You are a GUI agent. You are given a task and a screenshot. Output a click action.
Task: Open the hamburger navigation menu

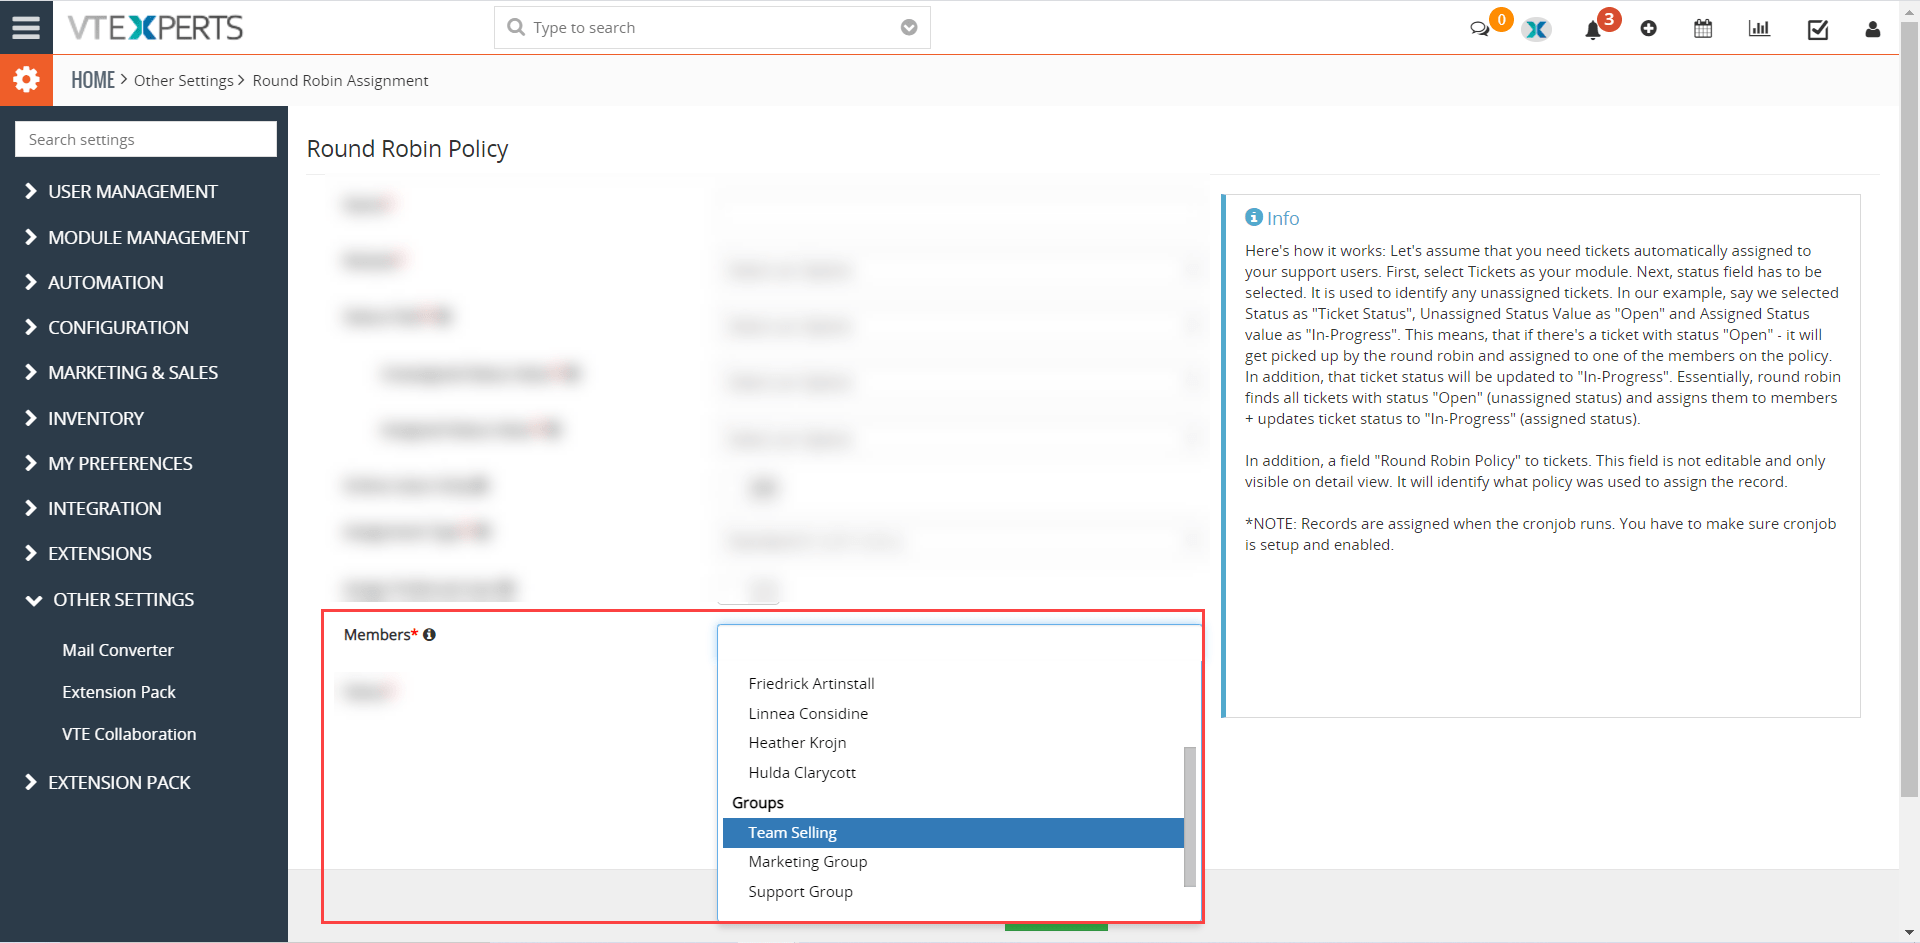(x=26, y=27)
